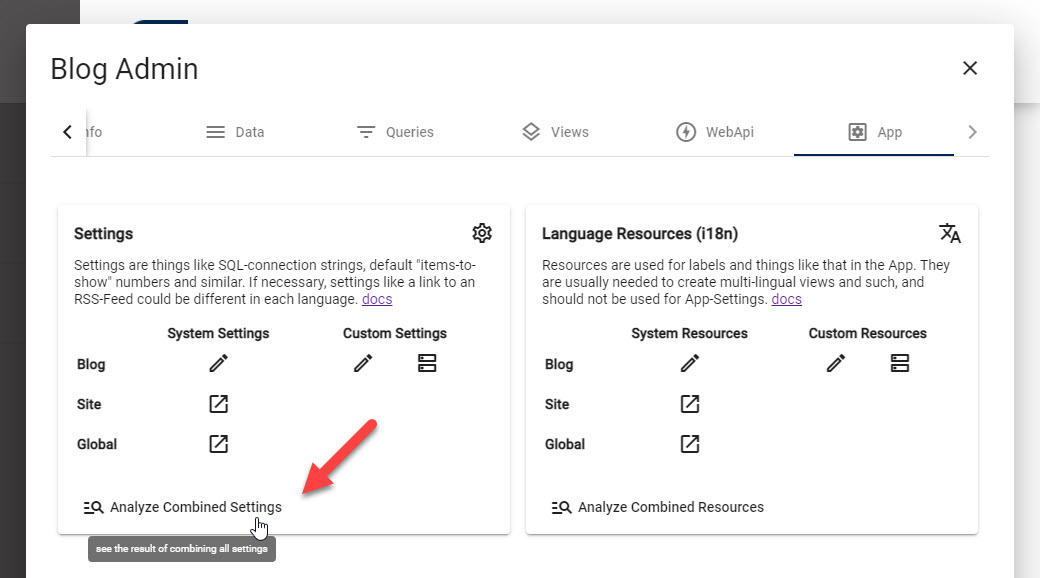Click the translate icon in Language Resources

tap(950, 233)
